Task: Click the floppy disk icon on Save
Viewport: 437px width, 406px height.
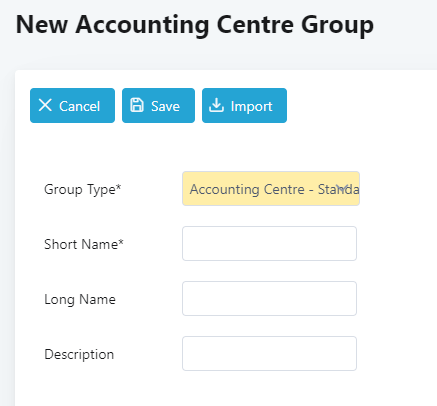Action: pyautogui.click(x=137, y=105)
